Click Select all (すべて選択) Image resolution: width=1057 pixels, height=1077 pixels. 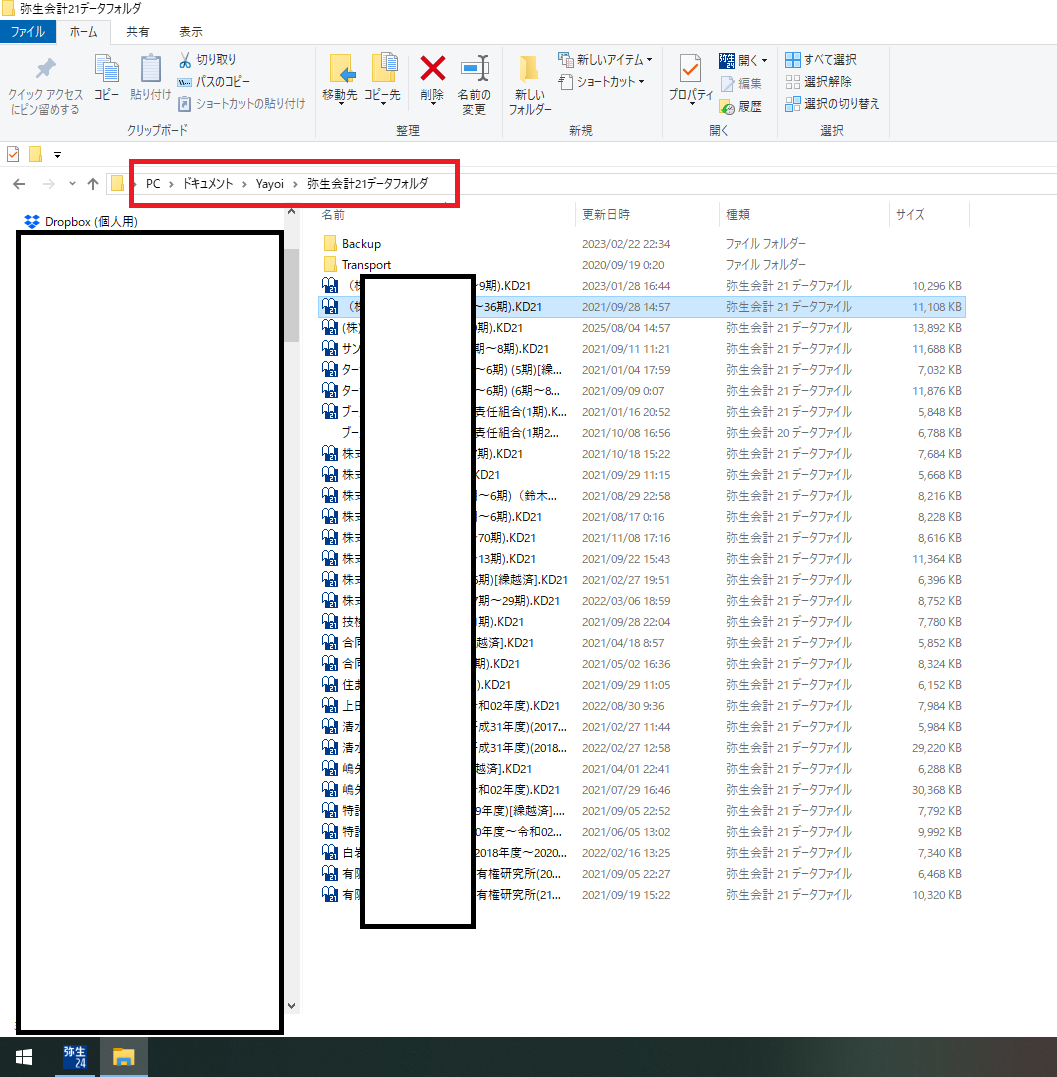(x=821, y=60)
